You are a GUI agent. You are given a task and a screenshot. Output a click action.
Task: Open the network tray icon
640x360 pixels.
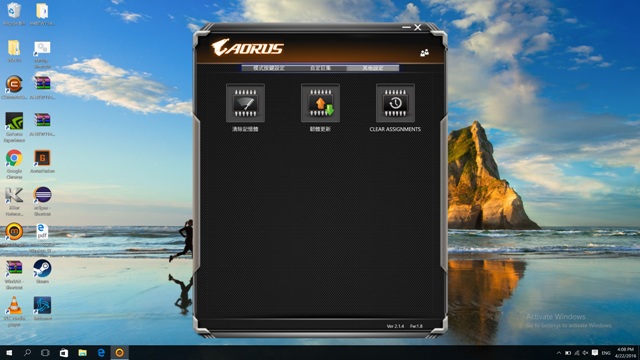point(577,353)
